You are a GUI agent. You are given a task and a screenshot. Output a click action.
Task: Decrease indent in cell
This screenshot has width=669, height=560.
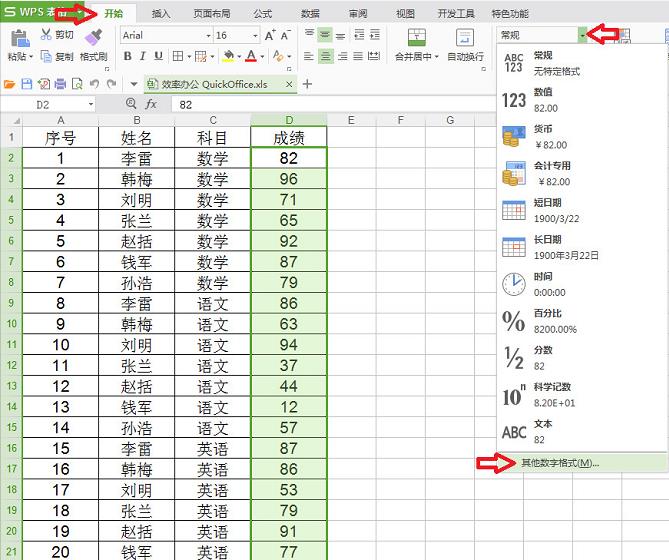[359, 35]
